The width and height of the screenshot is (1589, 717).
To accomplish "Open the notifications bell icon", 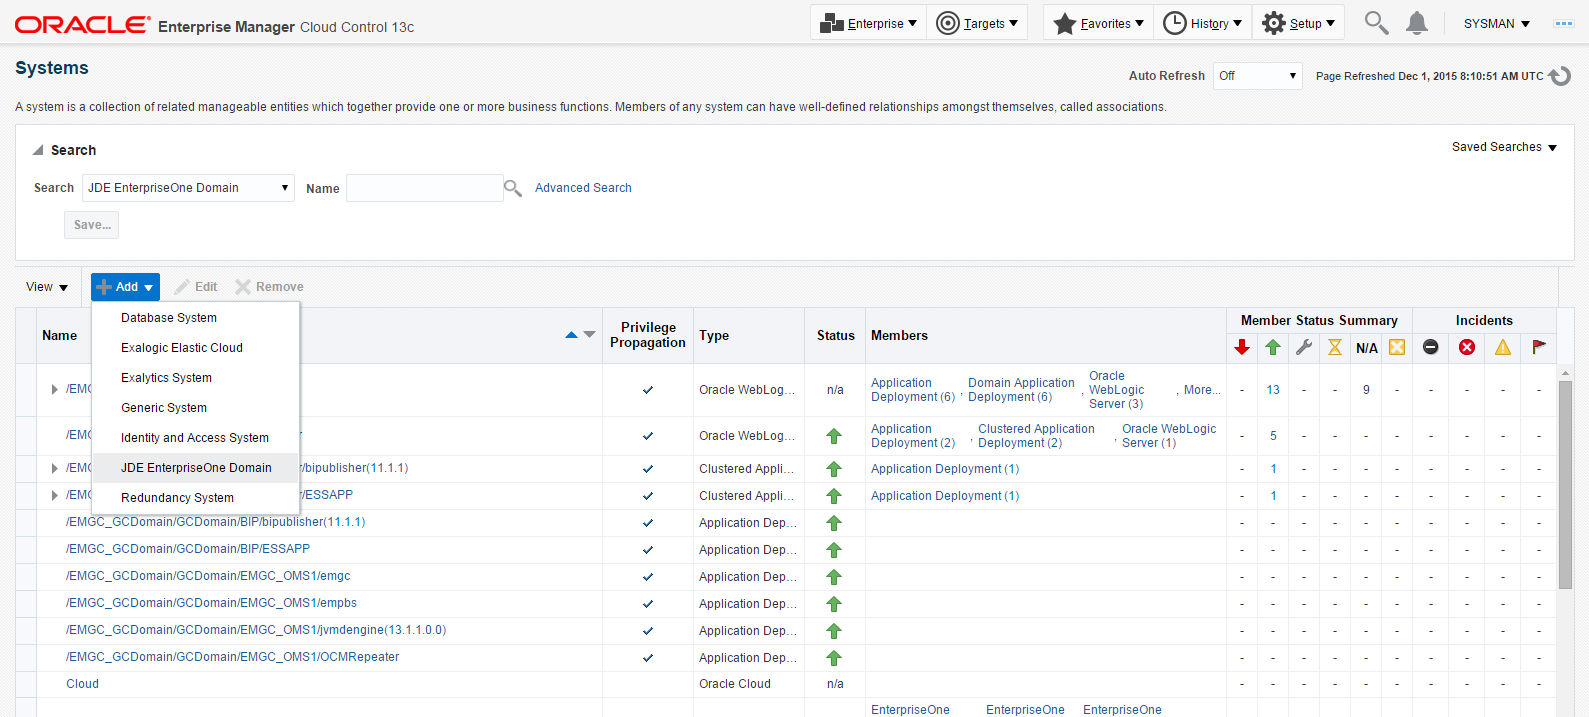I will pos(1416,23).
